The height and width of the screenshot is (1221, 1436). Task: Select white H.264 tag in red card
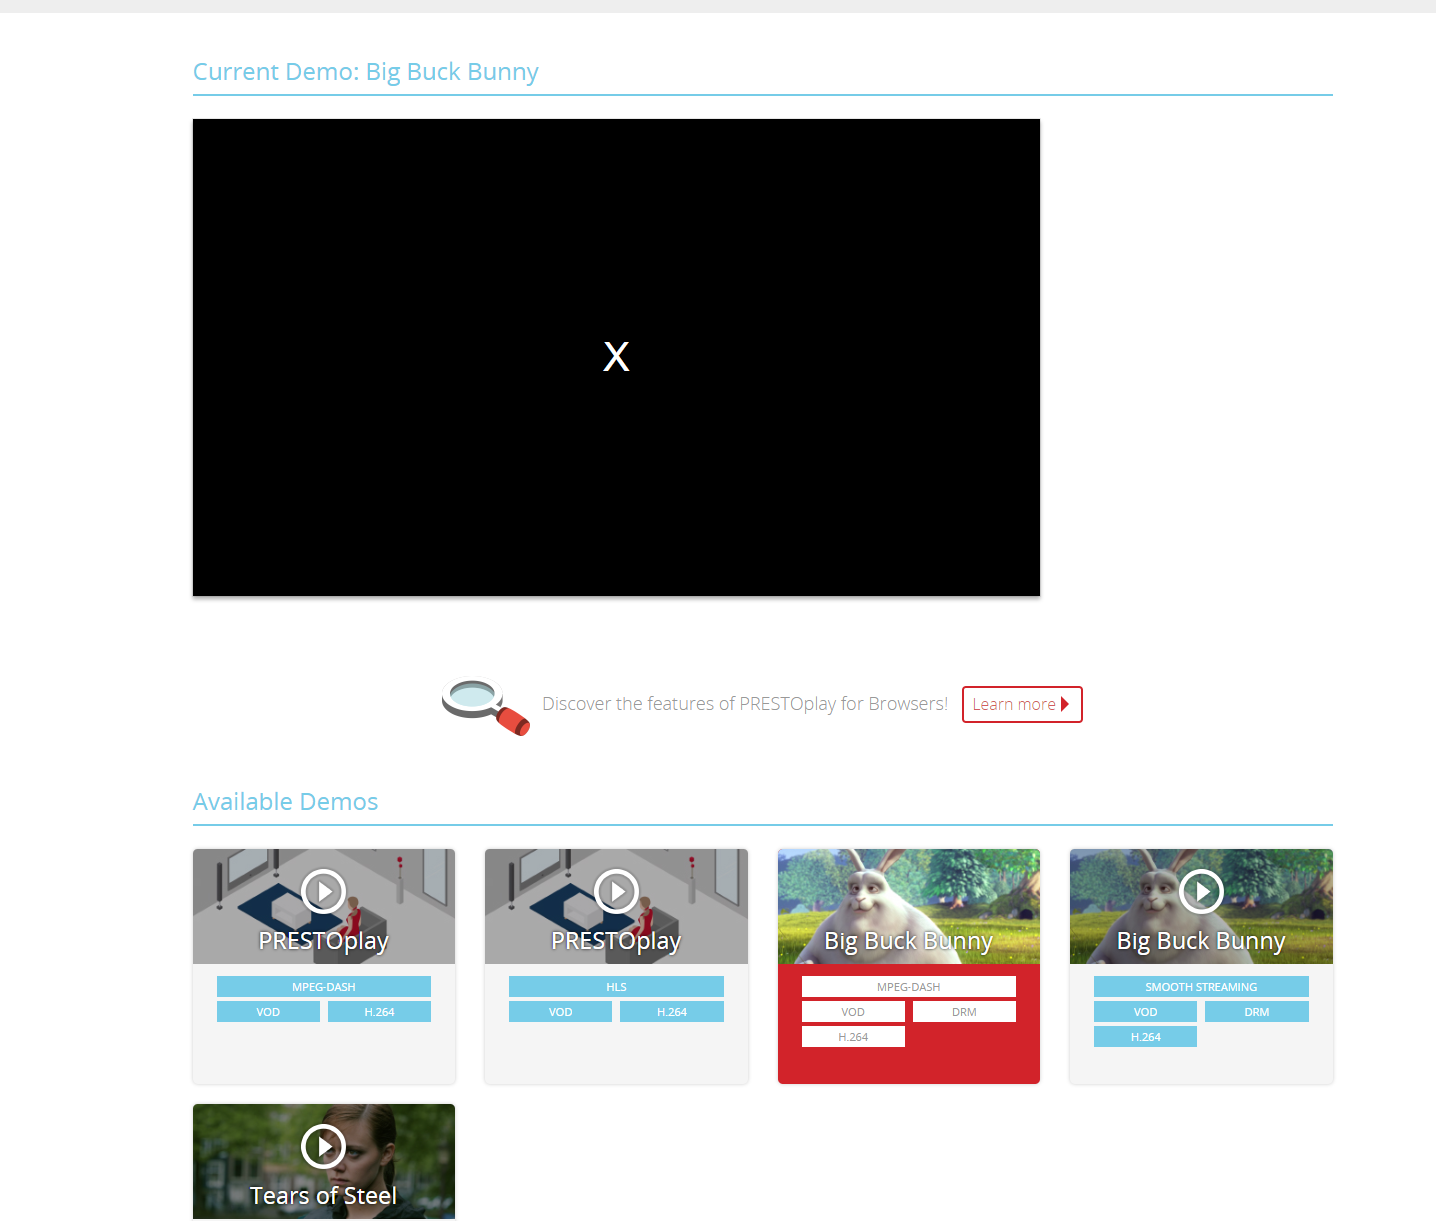(x=853, y=1037)
